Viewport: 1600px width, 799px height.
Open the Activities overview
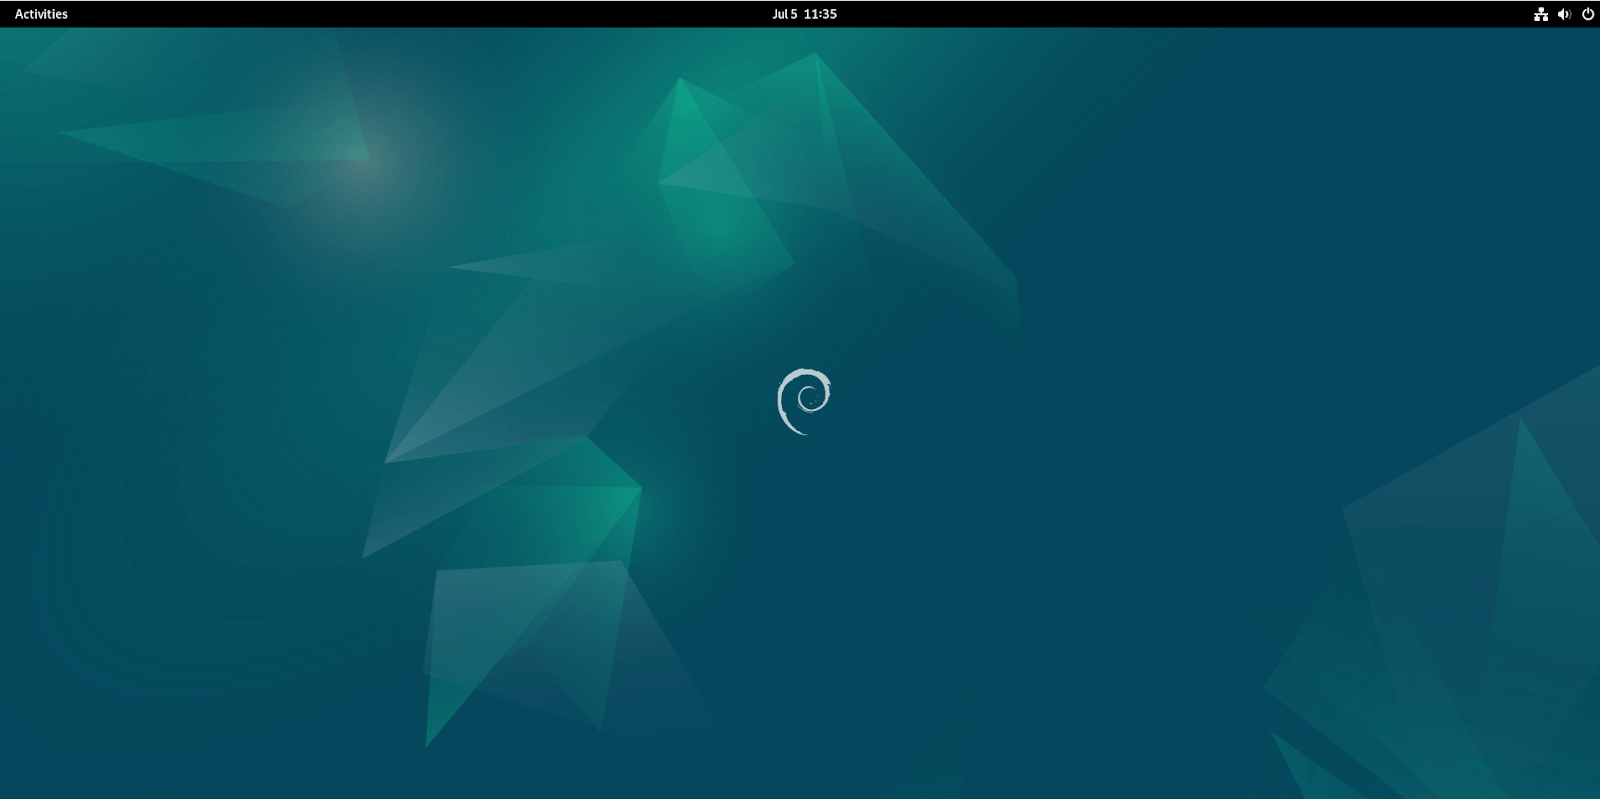(x=41, y=14)
